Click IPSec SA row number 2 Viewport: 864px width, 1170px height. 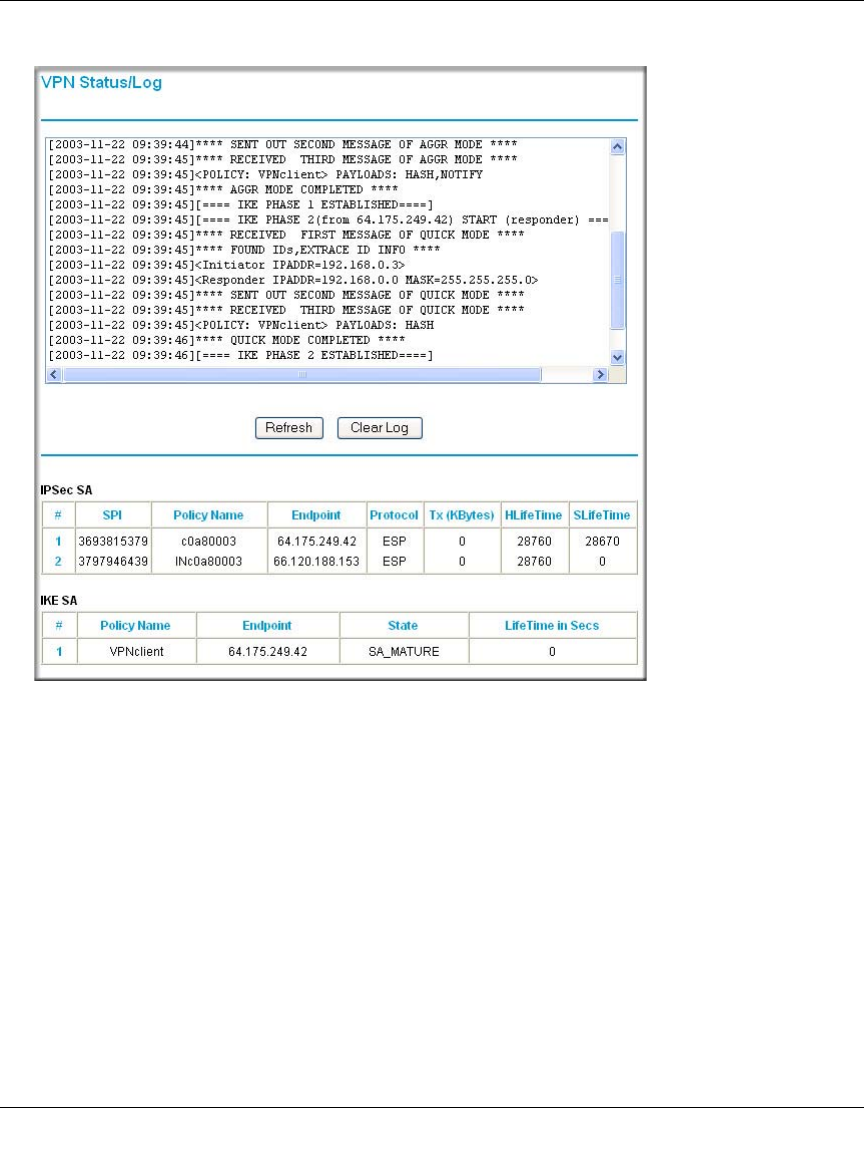coord(58,561)
